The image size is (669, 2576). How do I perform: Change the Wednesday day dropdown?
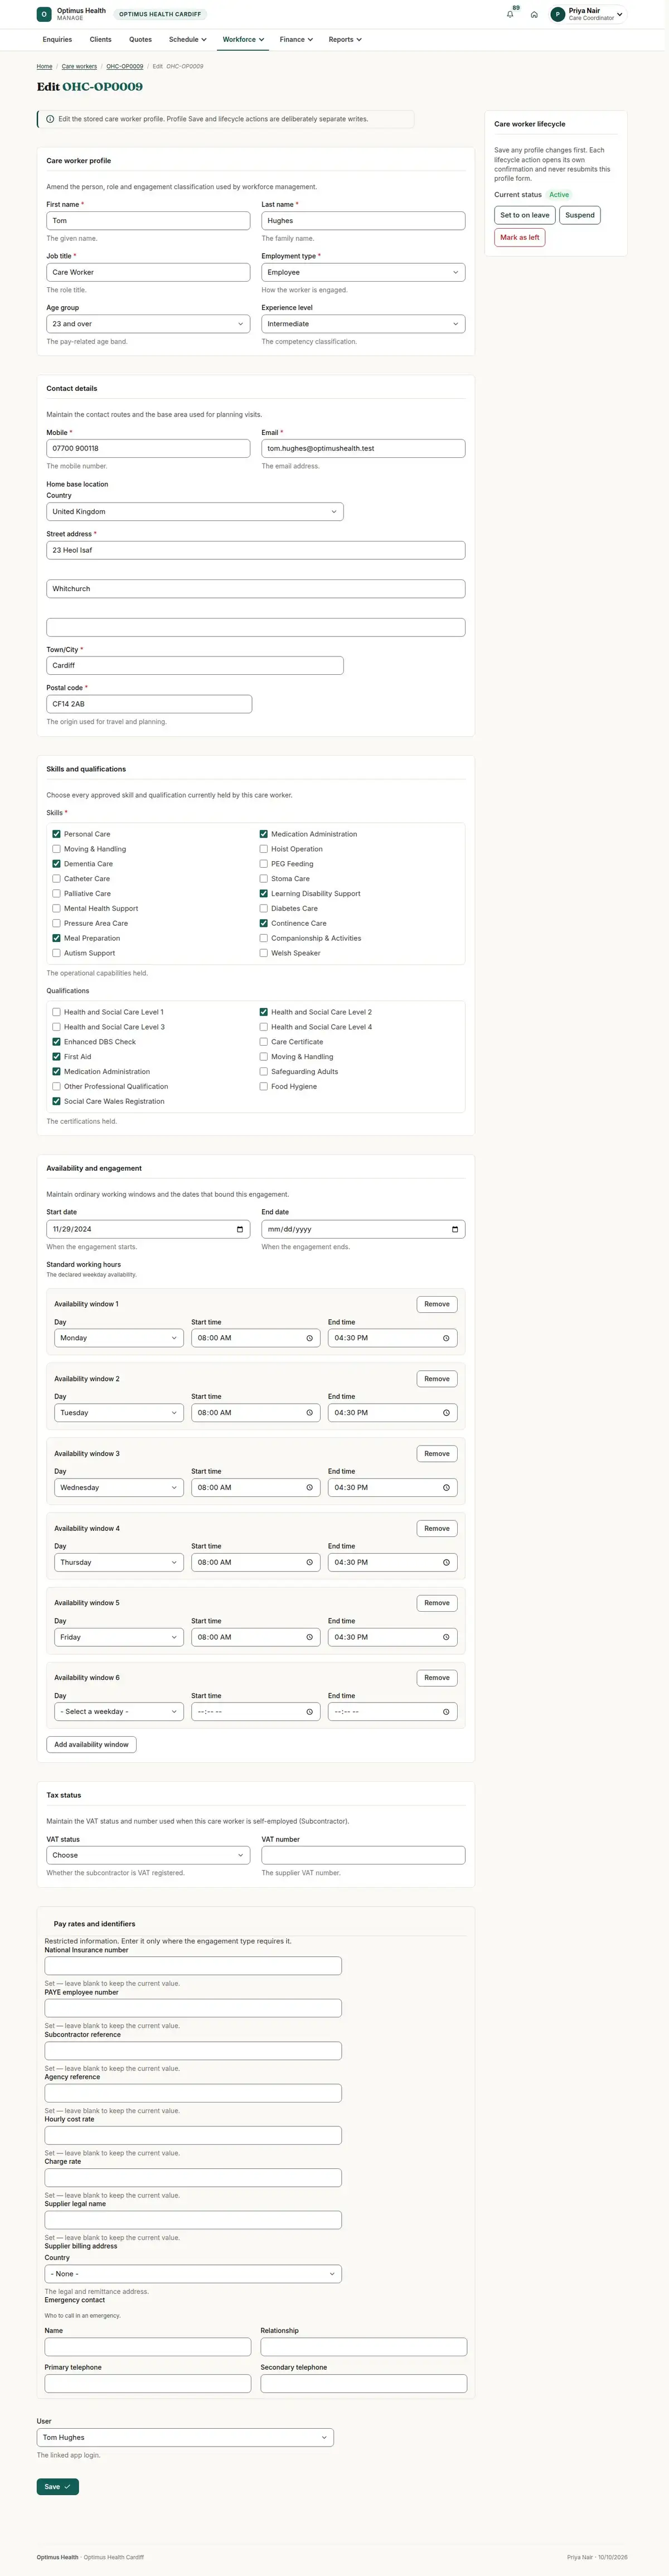[119, 1487]
